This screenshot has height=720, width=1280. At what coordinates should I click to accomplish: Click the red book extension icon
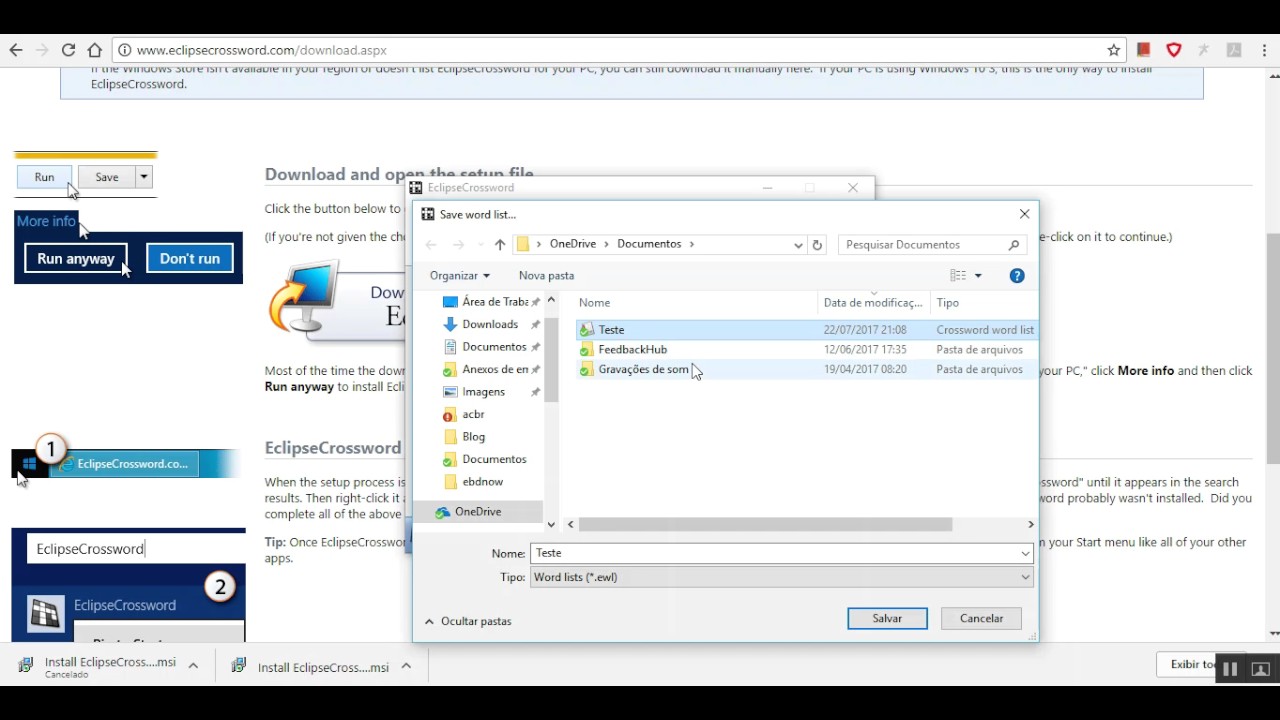[1144, 50]
